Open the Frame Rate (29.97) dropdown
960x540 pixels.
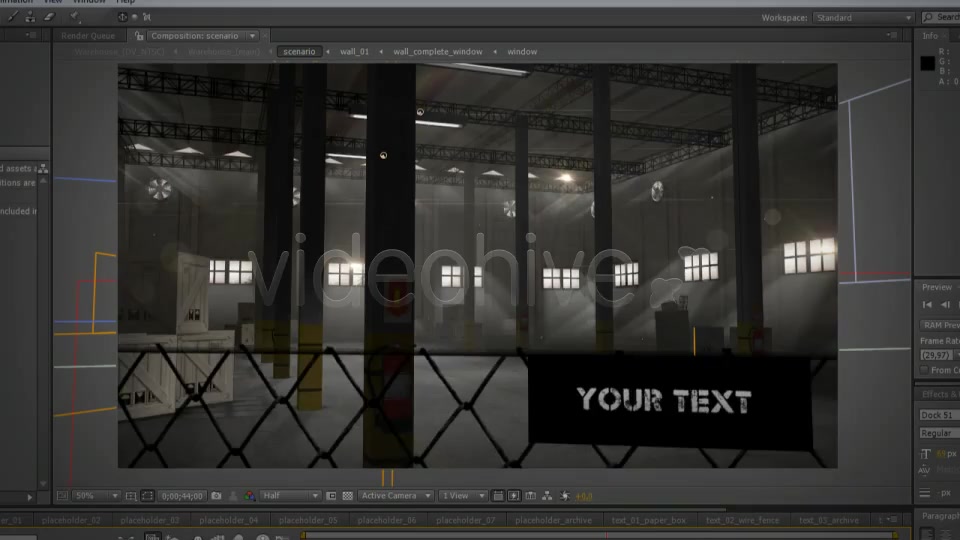tap(940, 355)
